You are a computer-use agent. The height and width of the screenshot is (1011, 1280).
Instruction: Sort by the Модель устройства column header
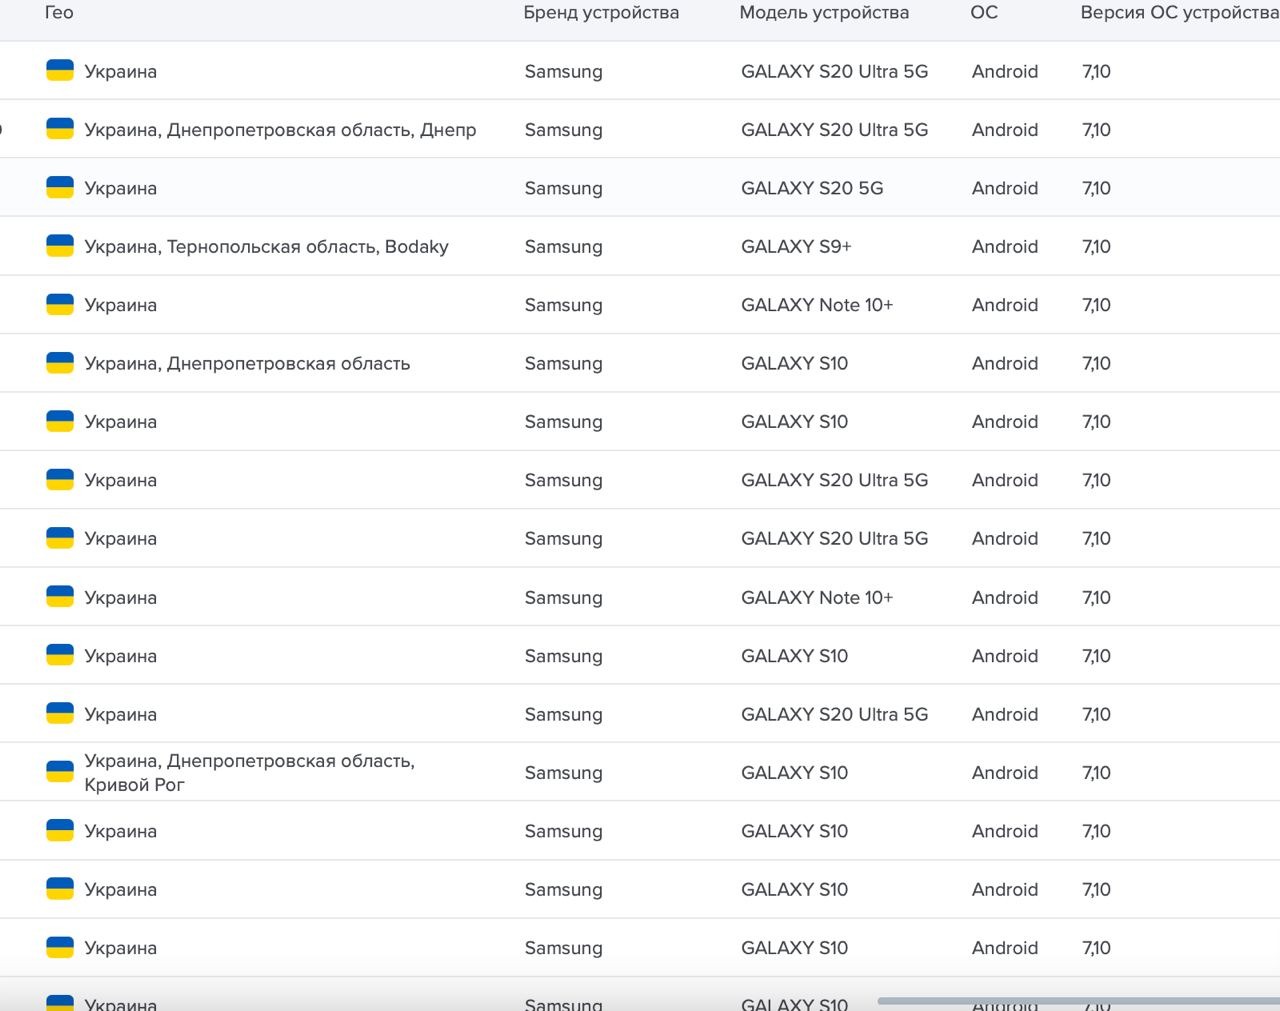(824, 13)
